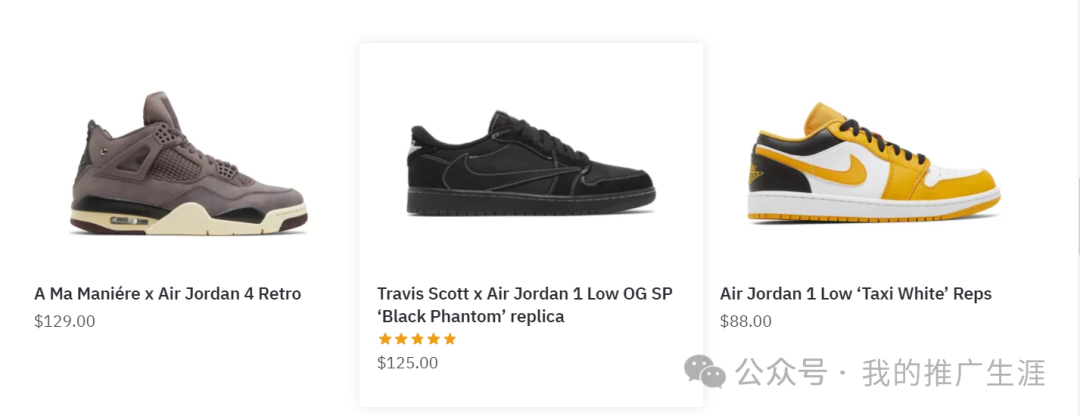
Task: Open the A Ma Maniére Air Jordan 4 image
Action: [188, 164]
